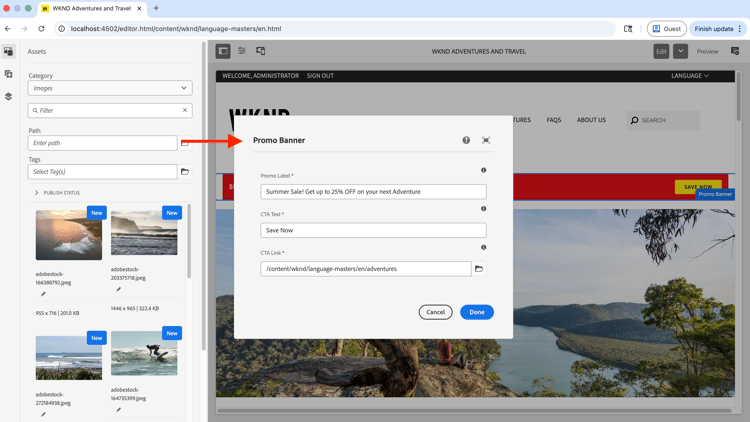Screen dimensions: 750x422
Task: Click SIGN OUT link in page header
Action: (x=320, y=76)
